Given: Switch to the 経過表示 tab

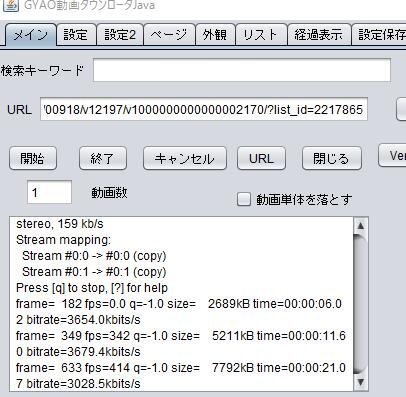Looking at the screenshot, I should tap(319, 35).
